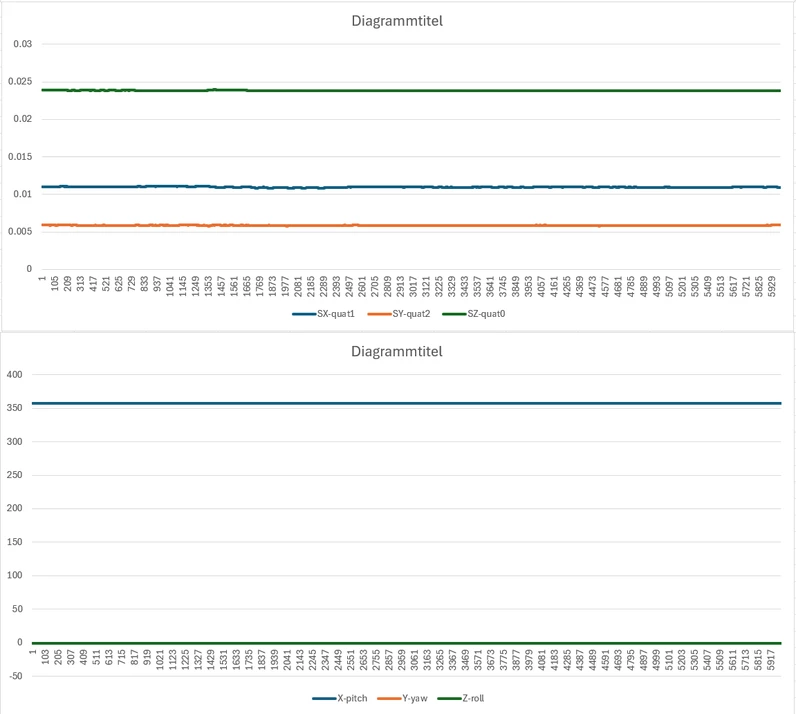Click the 350 axis label
The image size is (796, 714).
pos(15,408)
